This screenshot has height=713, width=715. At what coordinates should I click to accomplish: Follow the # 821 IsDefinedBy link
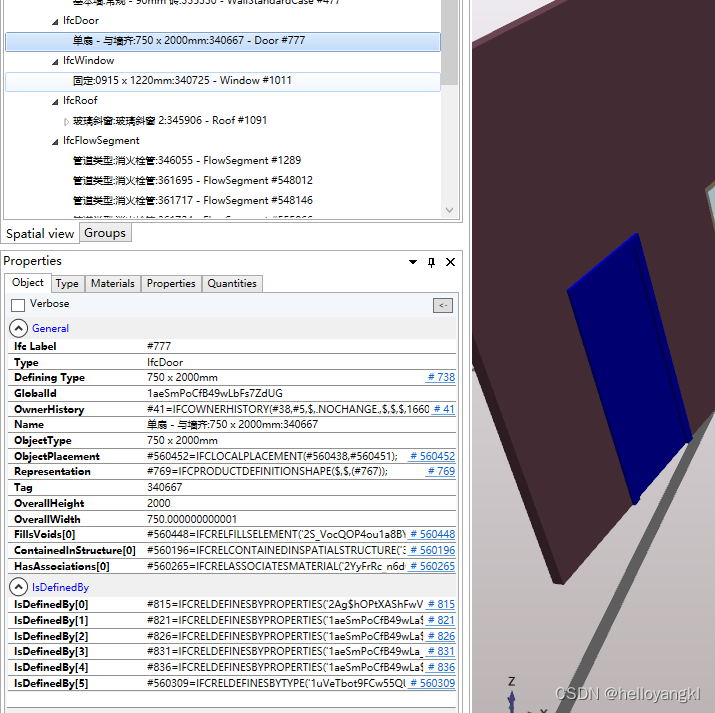[441, 620]
